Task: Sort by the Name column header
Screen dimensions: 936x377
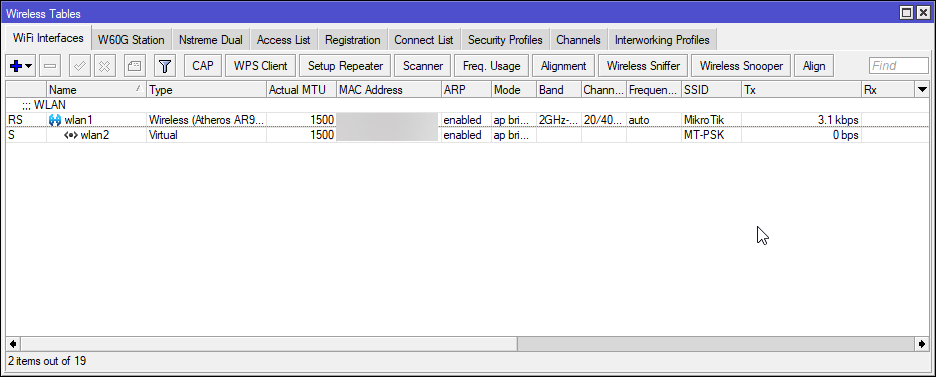Action: click(97, 90)
